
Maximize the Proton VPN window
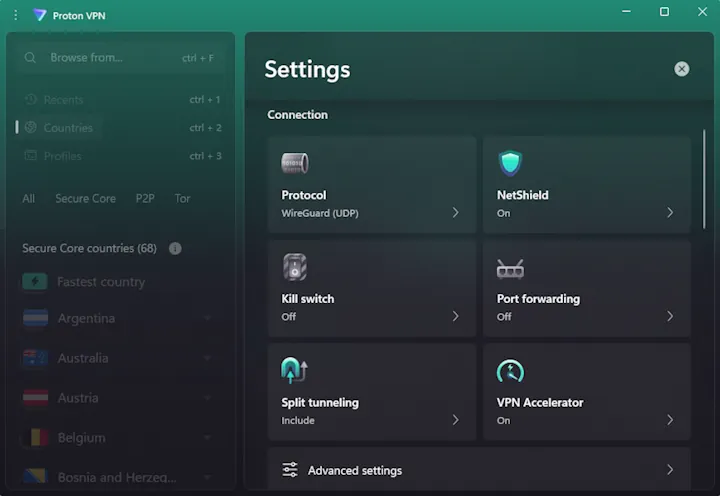[664, 11]
